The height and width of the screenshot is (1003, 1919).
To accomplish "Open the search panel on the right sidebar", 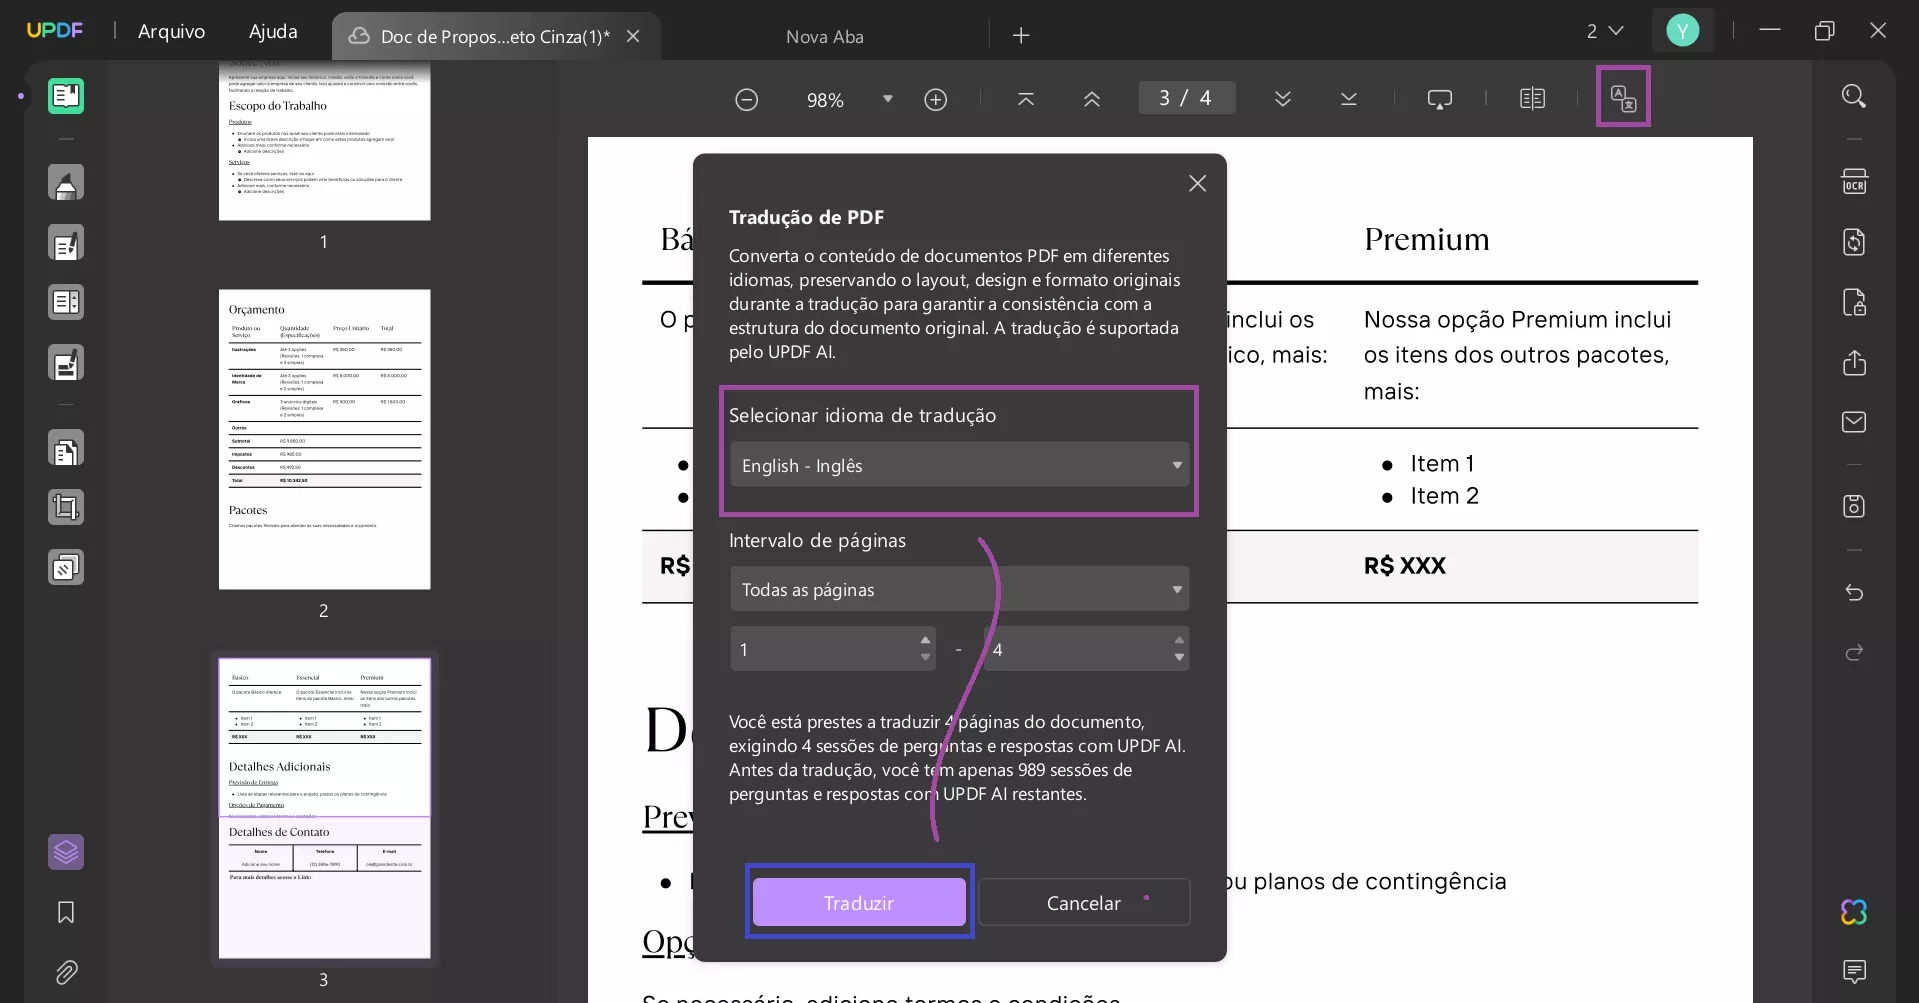I will point(1855,95).
